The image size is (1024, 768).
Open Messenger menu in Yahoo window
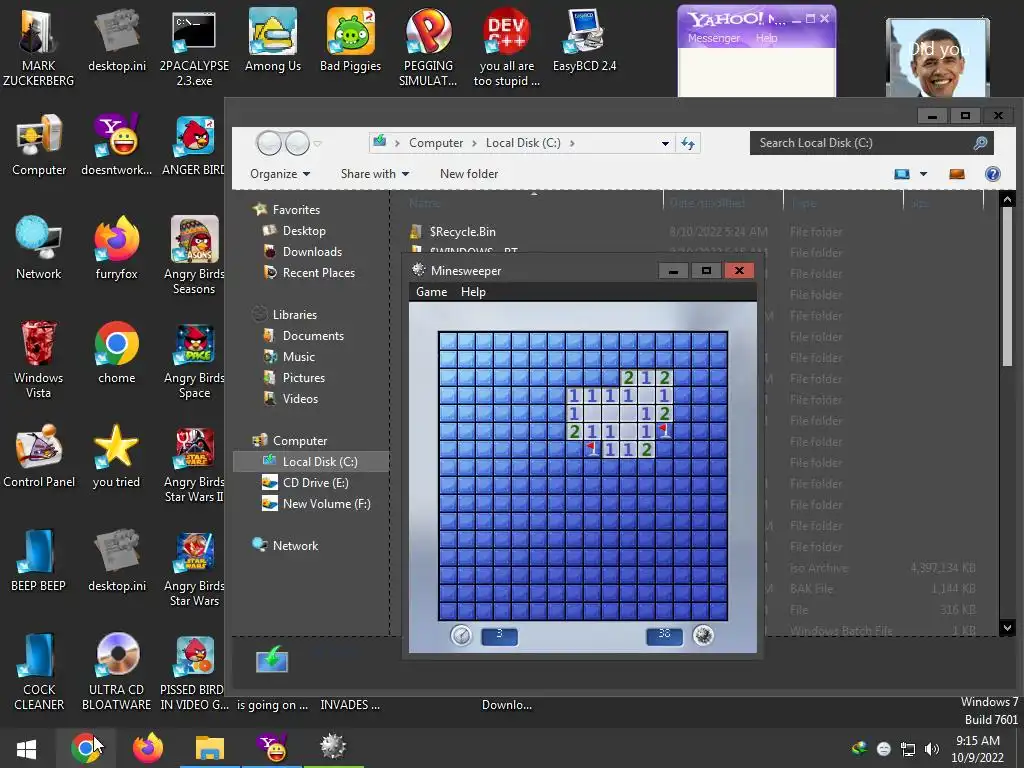click(713, 38)
